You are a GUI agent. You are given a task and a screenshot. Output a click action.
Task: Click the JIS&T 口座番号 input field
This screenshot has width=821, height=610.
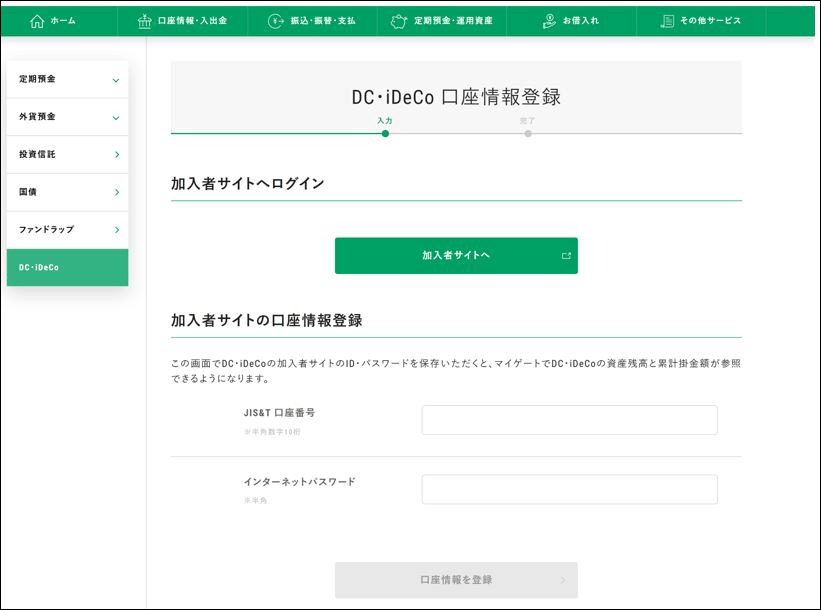(569, 420)
